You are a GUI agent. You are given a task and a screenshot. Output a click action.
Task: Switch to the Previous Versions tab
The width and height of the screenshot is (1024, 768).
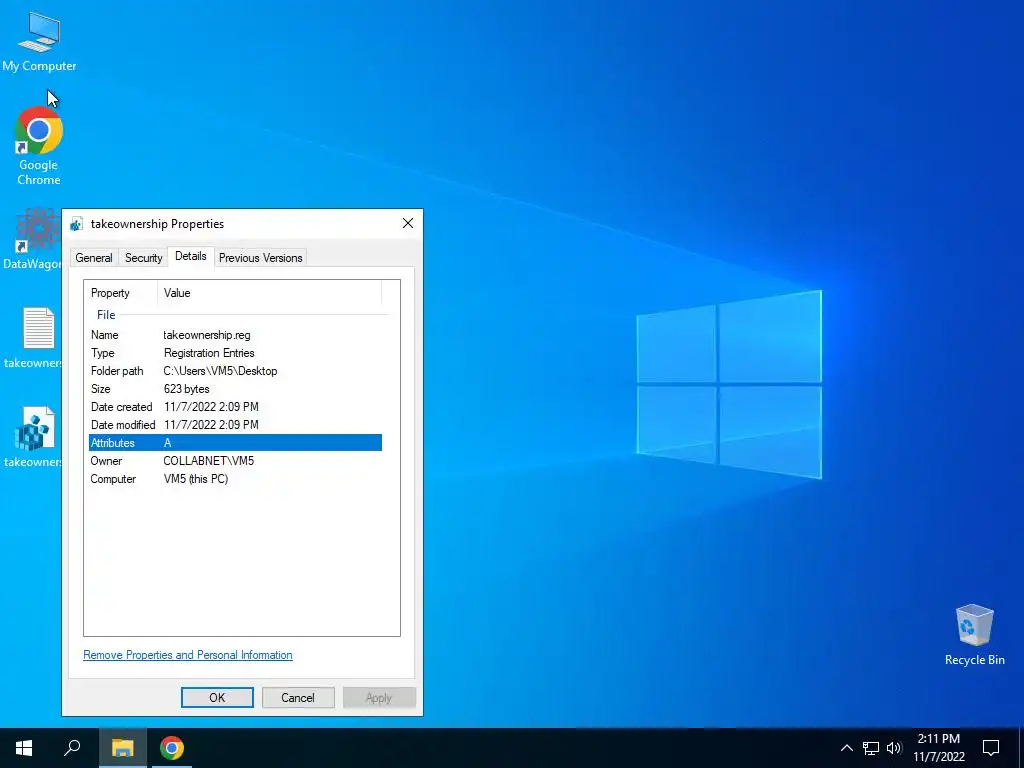pos(261,258)
